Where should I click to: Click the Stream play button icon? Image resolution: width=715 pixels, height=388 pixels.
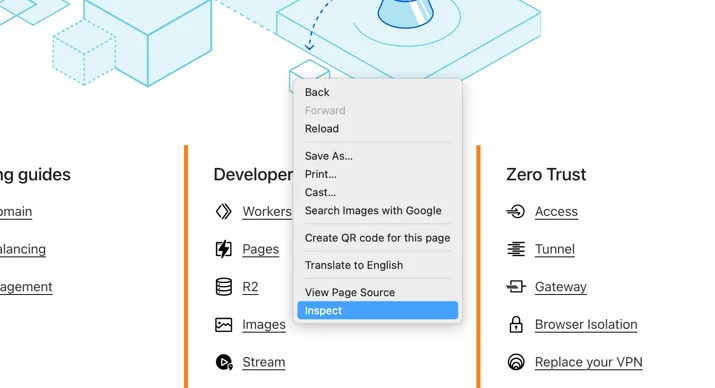pyautogui.click(x=224, y=362)
